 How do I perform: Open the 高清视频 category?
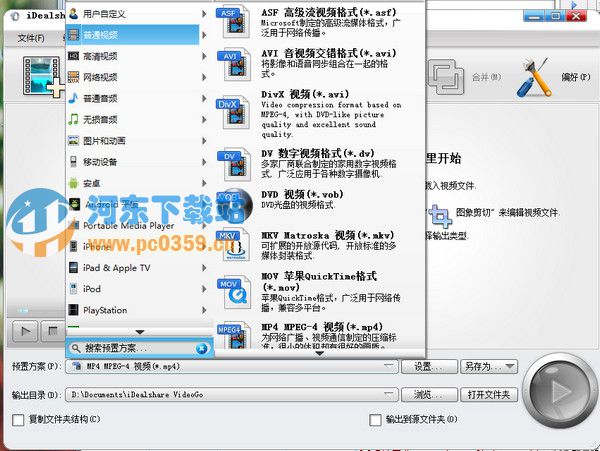click(x=133, y=56)
